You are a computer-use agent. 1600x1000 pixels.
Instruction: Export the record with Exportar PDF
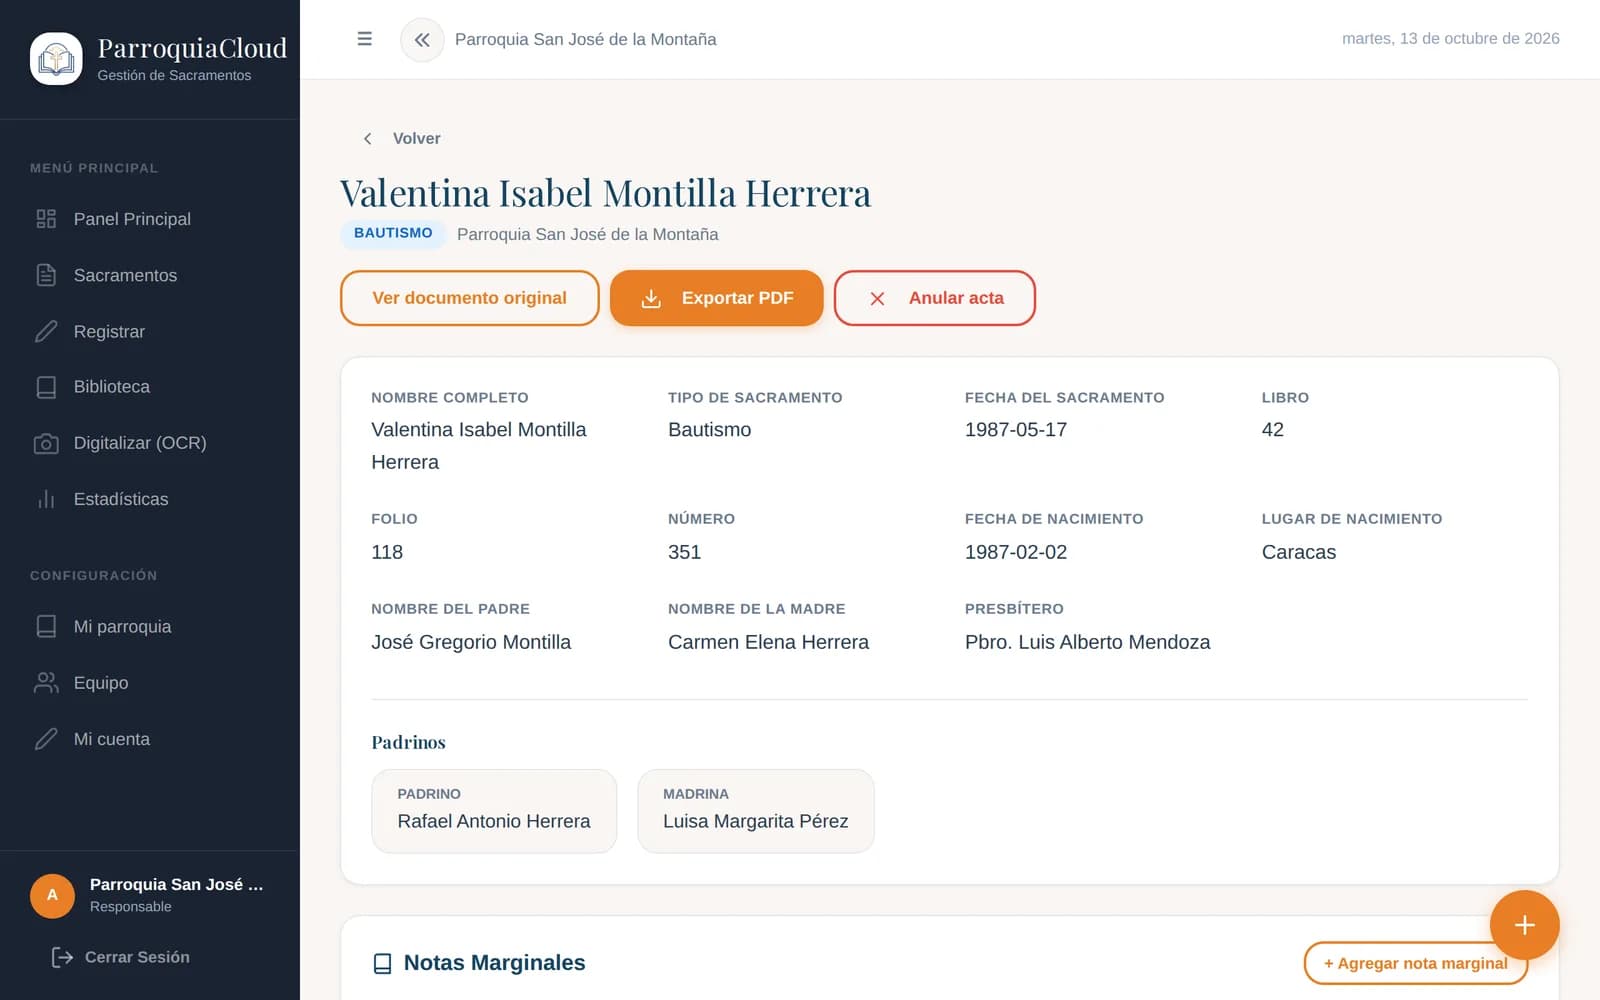(x=717, y=298)
